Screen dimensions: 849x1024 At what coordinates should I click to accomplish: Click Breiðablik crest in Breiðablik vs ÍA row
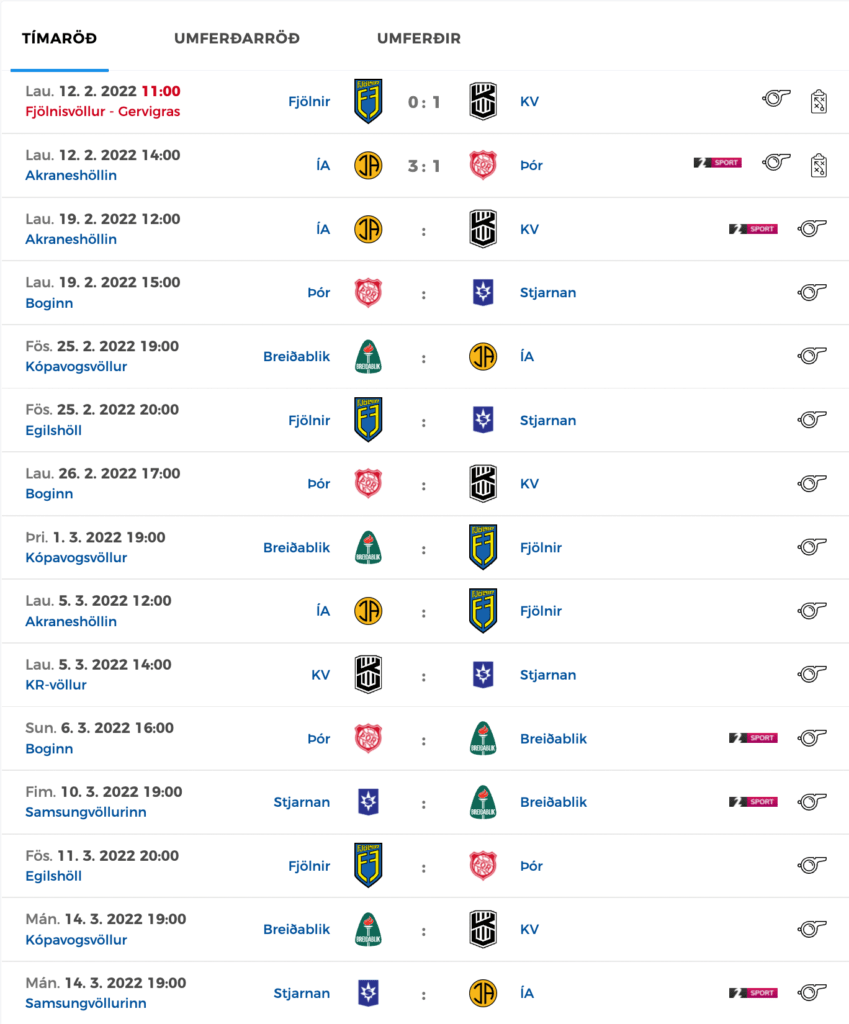click(x=368, y=357)
